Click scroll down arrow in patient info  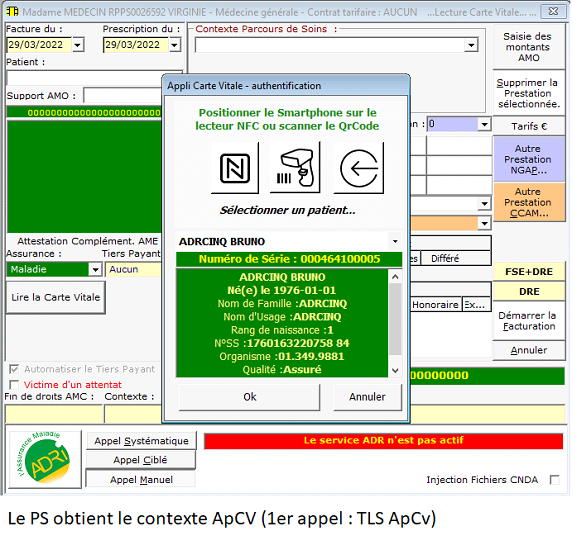[x=395, y=371]
